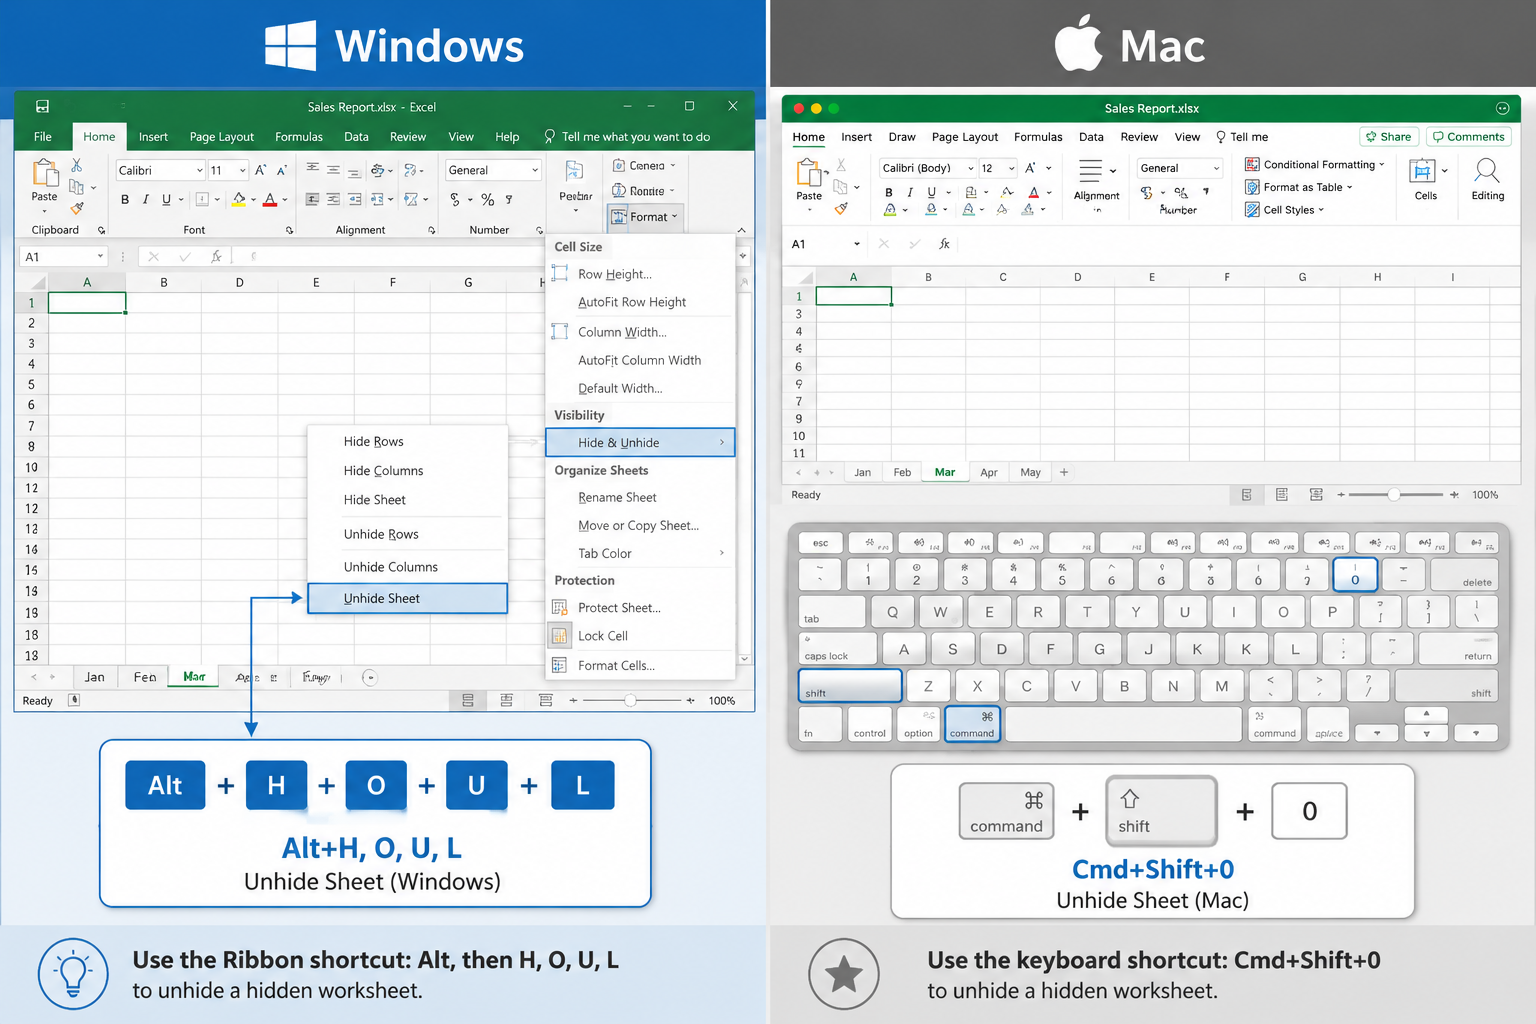Click cell A1 in the Windows Excel sheet
Screen dimensions: 1536x1024
click(x=87, y=302)
